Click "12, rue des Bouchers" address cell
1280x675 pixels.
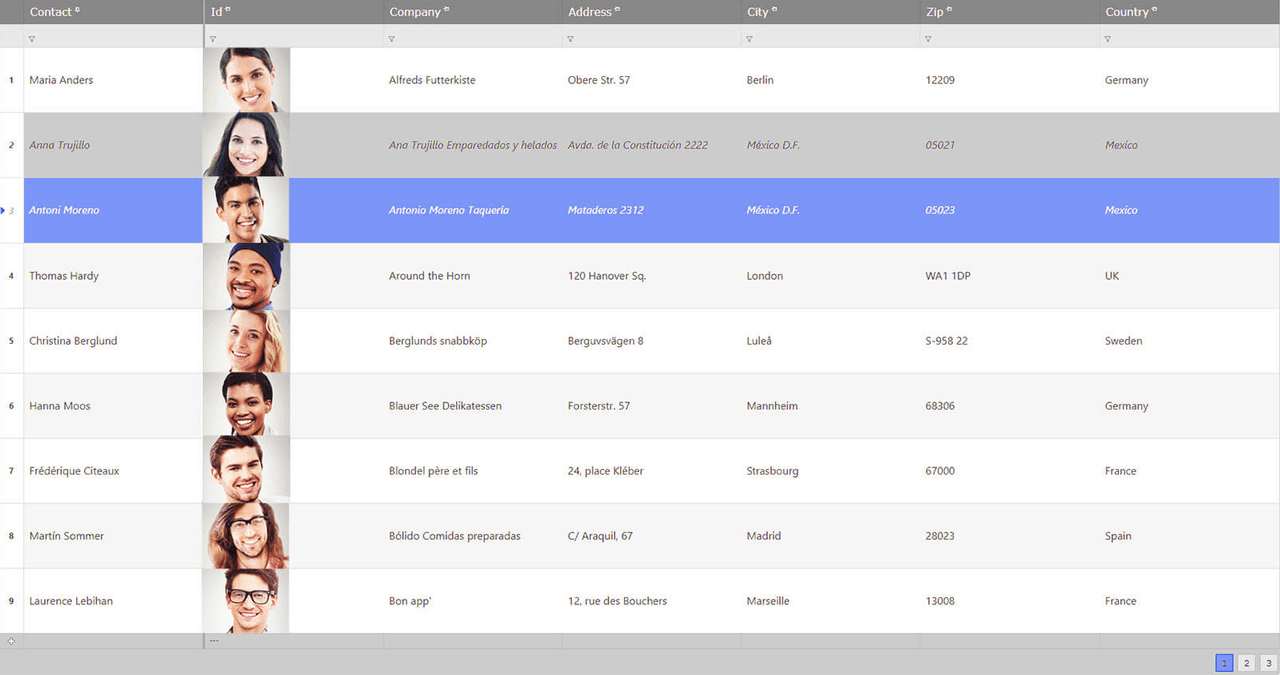point(617,601)
